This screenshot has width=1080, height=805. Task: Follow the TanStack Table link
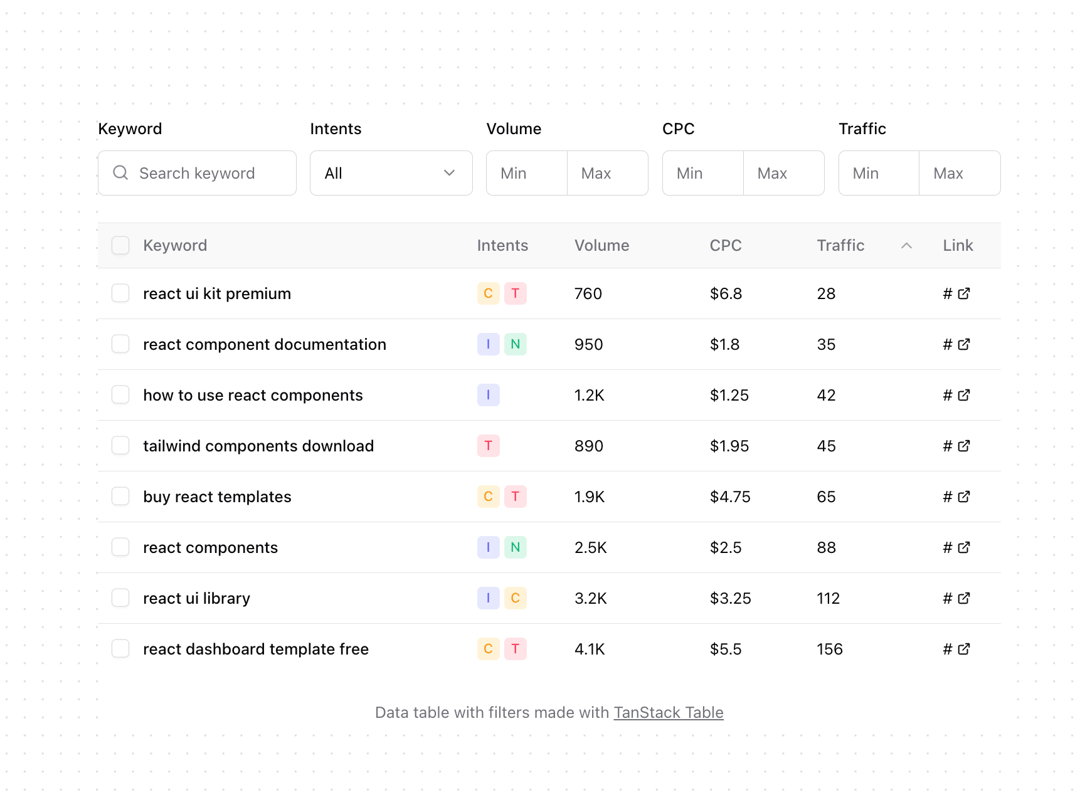pyautogui.click(x=669, y=713)
